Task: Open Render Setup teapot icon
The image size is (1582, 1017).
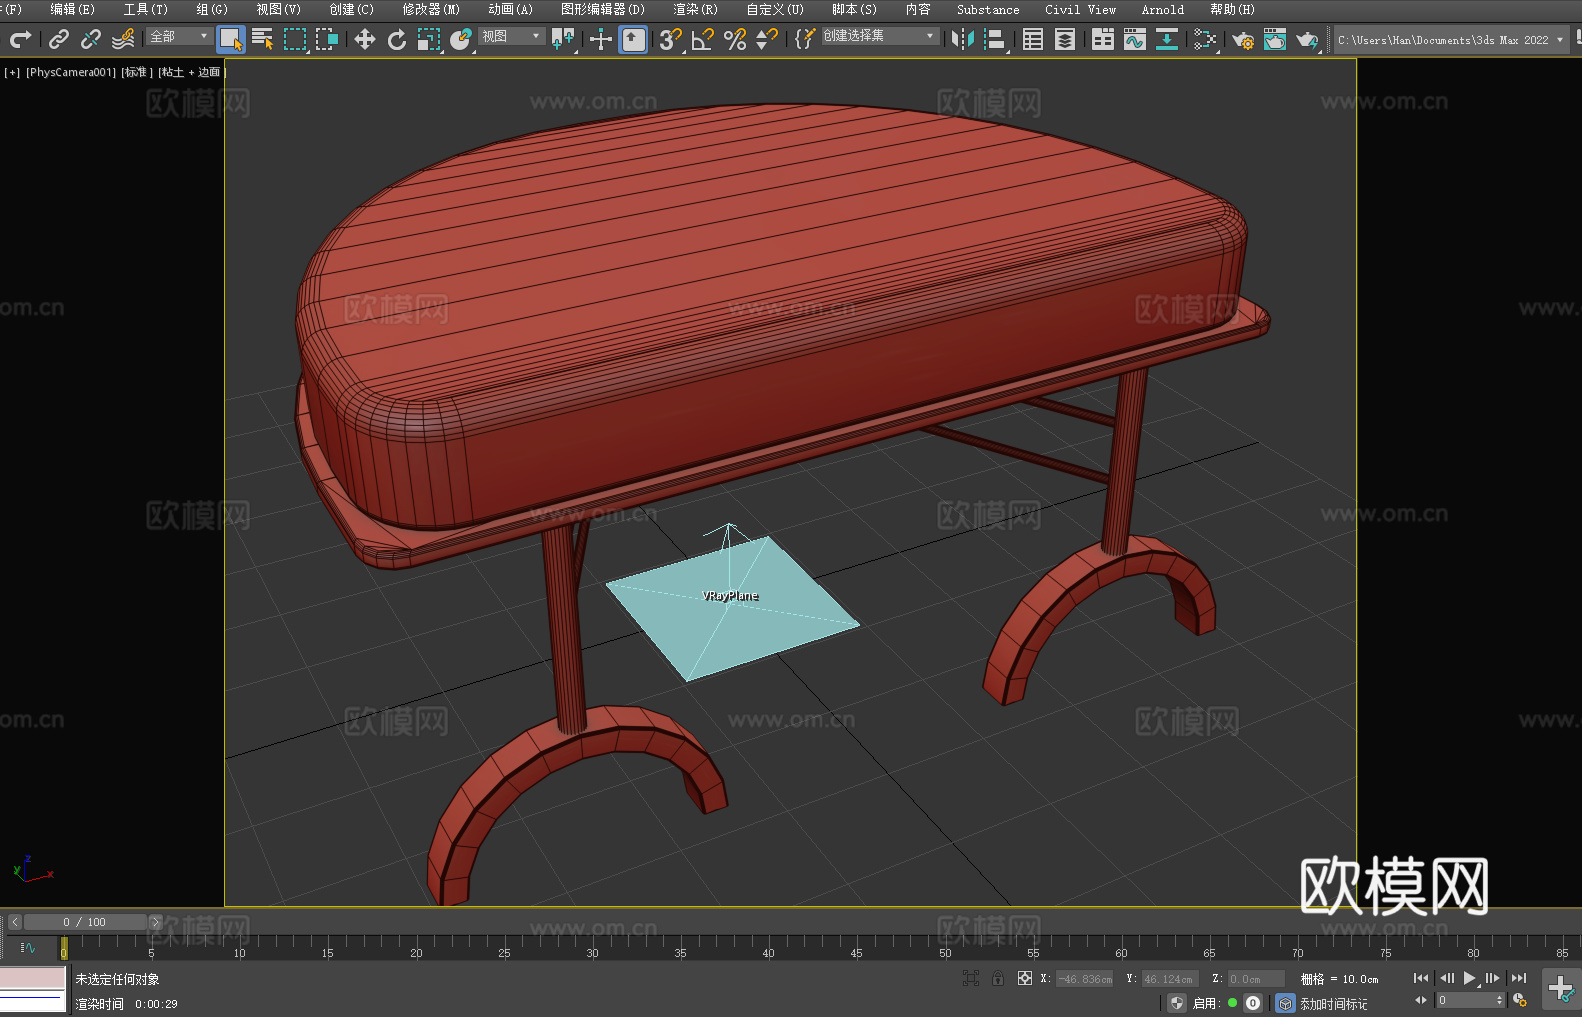Action: click(x=1243, y=39)
